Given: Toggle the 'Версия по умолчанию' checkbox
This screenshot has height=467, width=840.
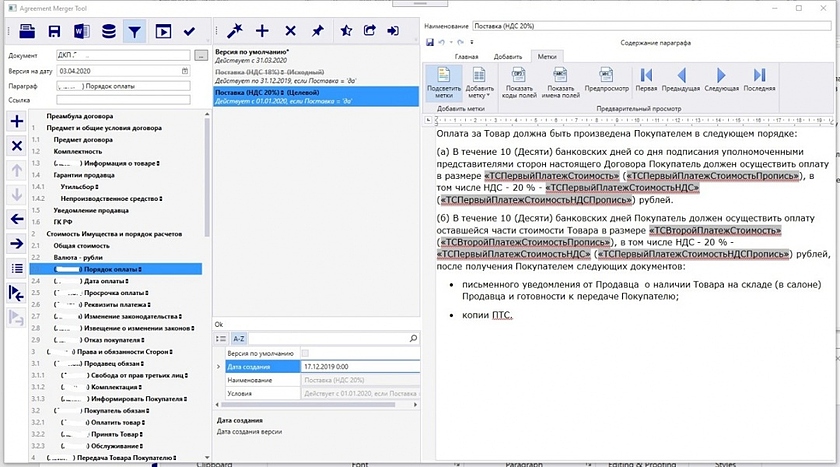Looking at the screenshot, I should [x=306, y=354].
